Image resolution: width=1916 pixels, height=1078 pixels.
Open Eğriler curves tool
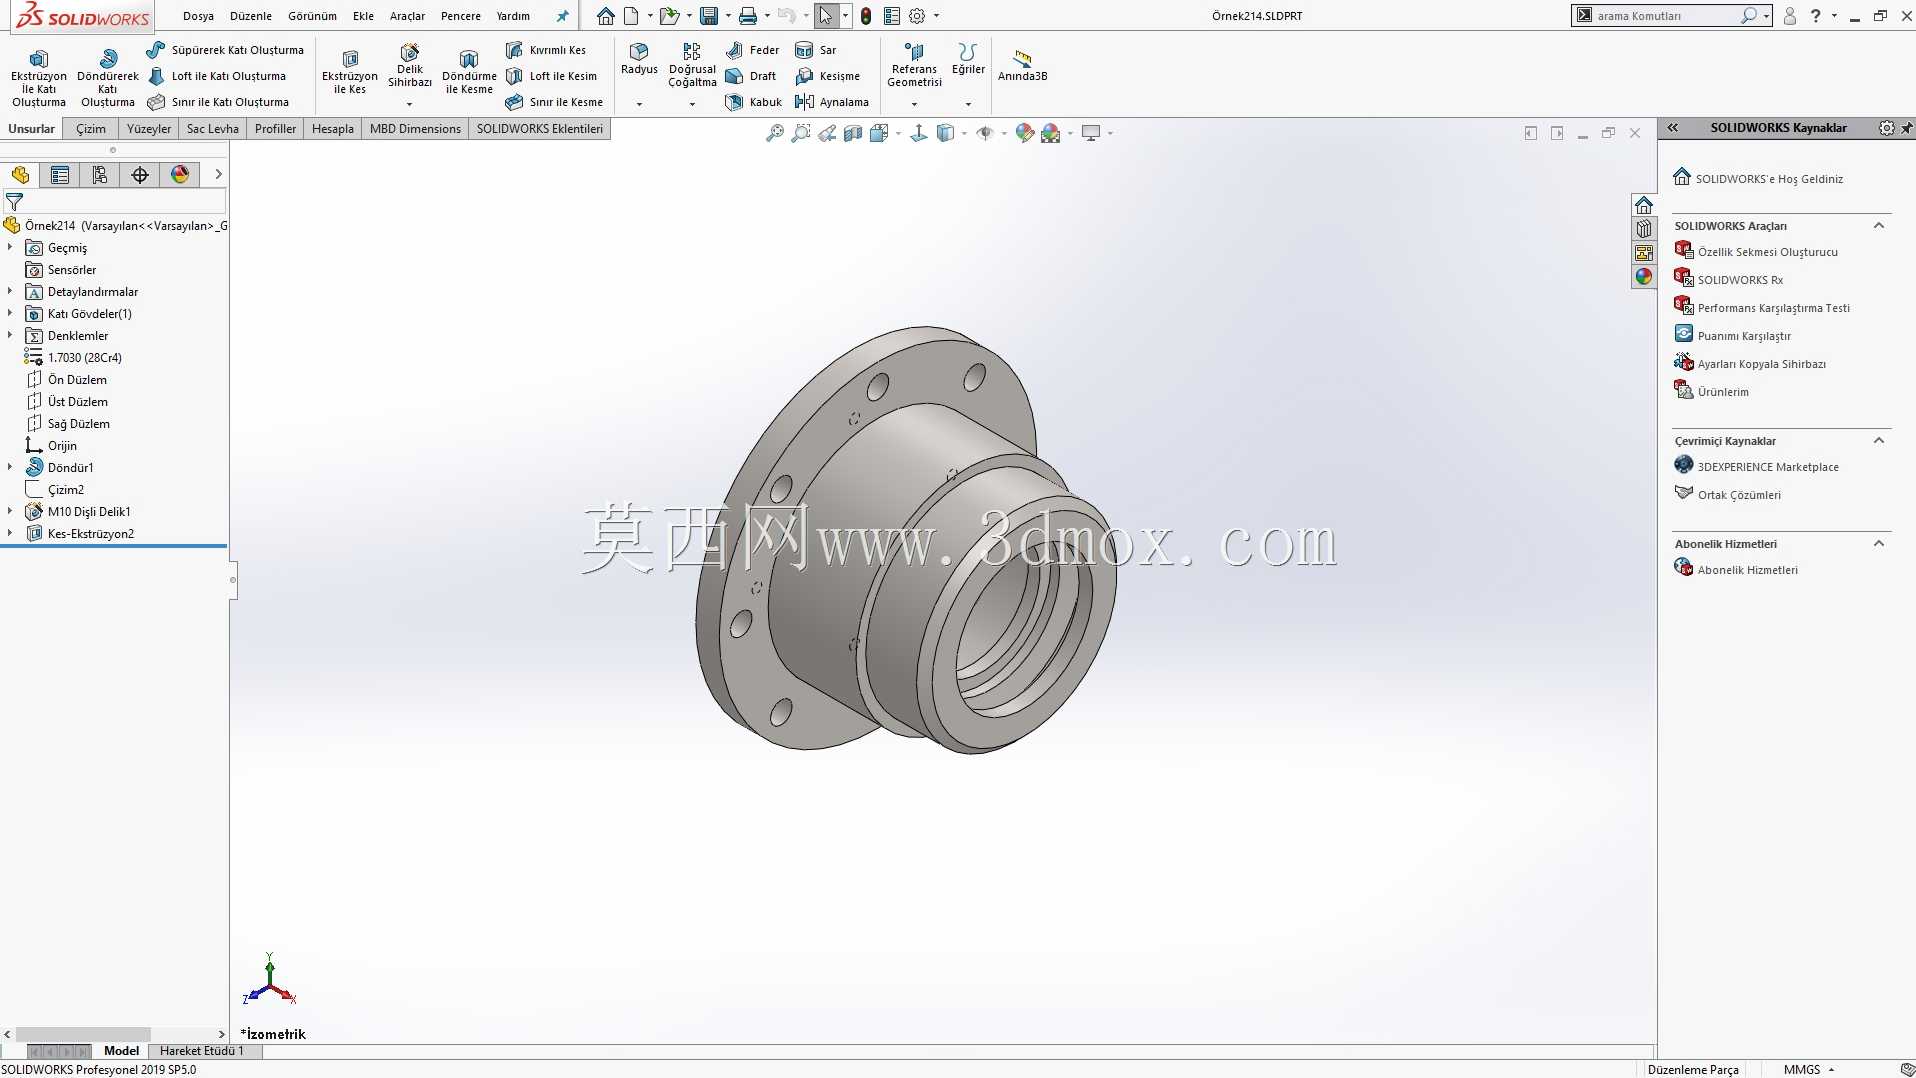pyautogui.click(x=968, y=59)
